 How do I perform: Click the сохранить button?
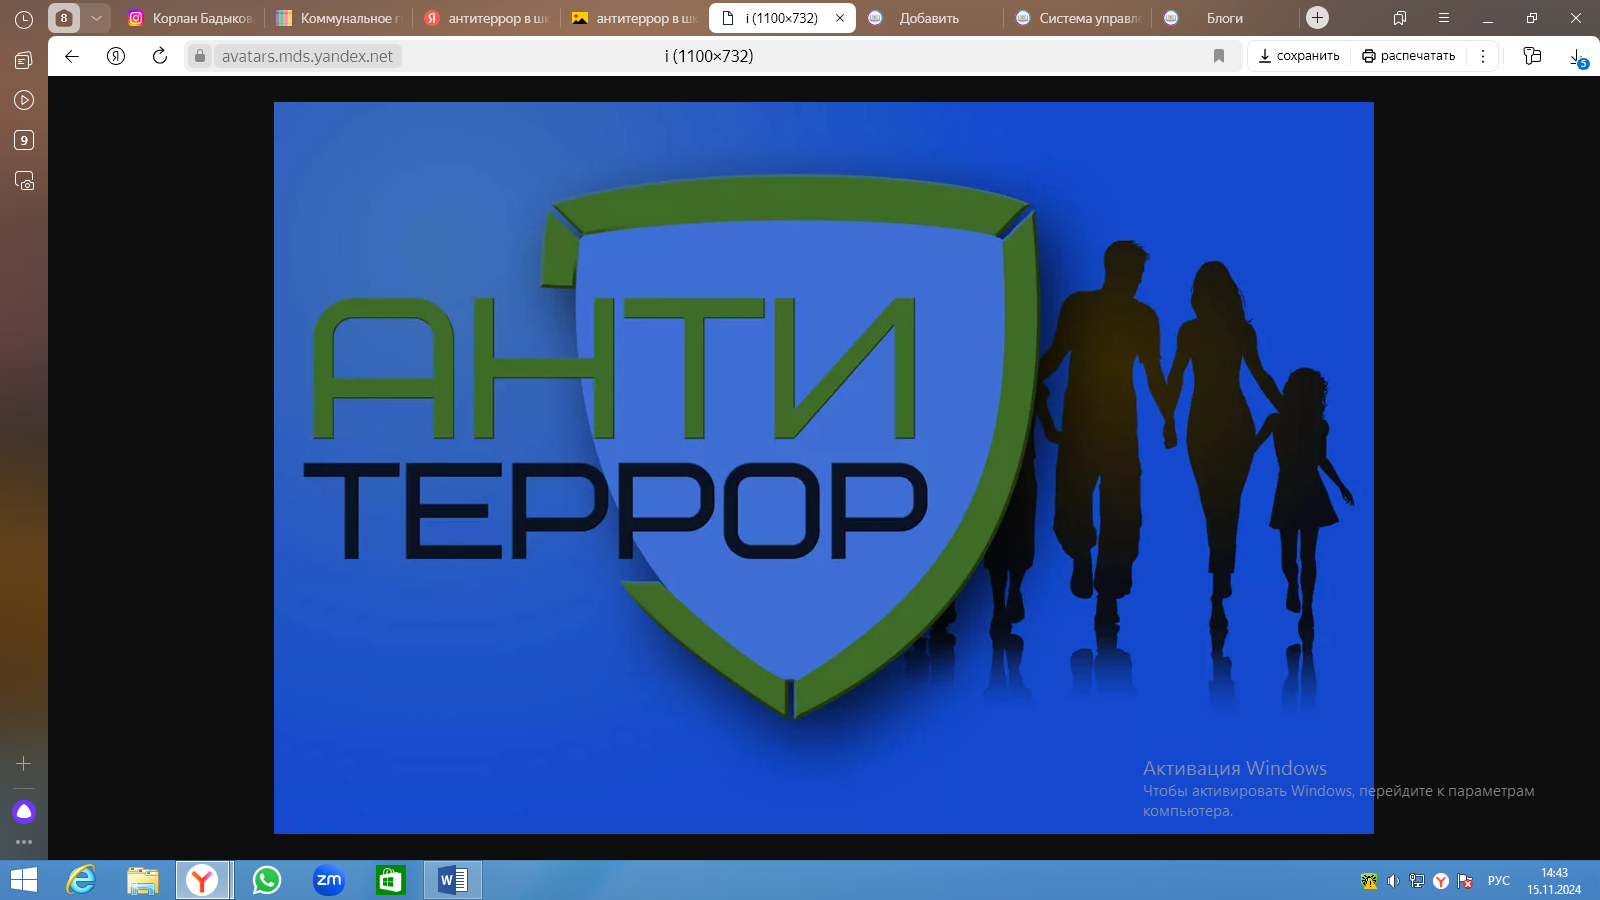click(1299, 56)
